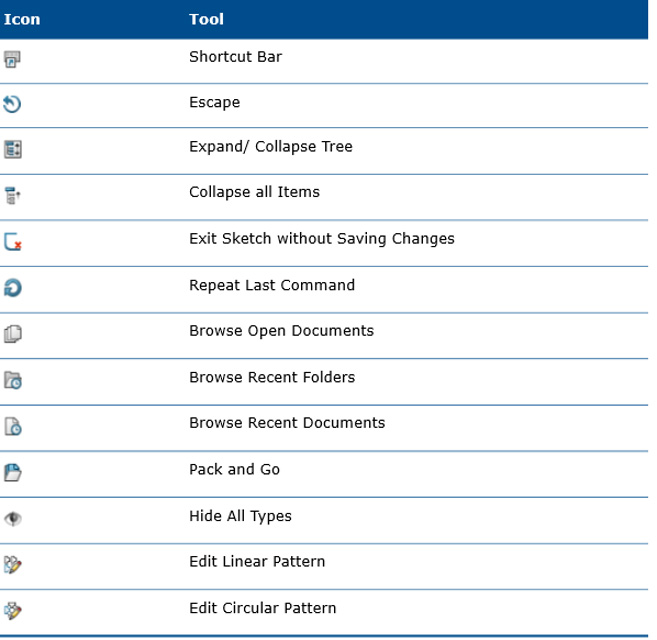Click the Shortcut Bar icon
This screenshot has height=640, width=657.
click(x=12, y=59)
